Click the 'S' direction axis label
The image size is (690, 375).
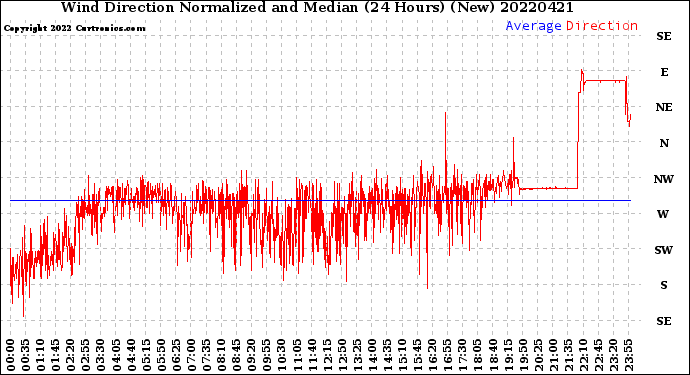664,285
